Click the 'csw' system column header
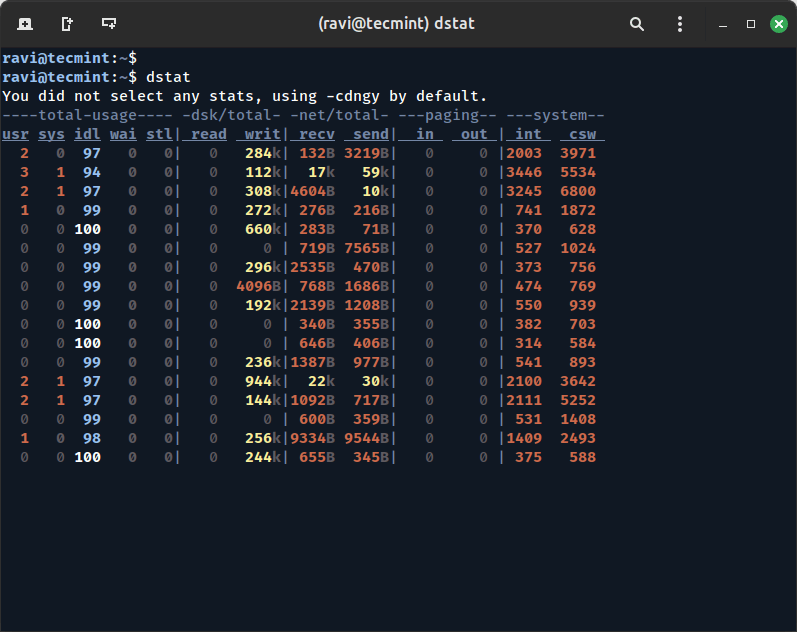Viewport: 797px width, 632px height. (x=581, y=134)
